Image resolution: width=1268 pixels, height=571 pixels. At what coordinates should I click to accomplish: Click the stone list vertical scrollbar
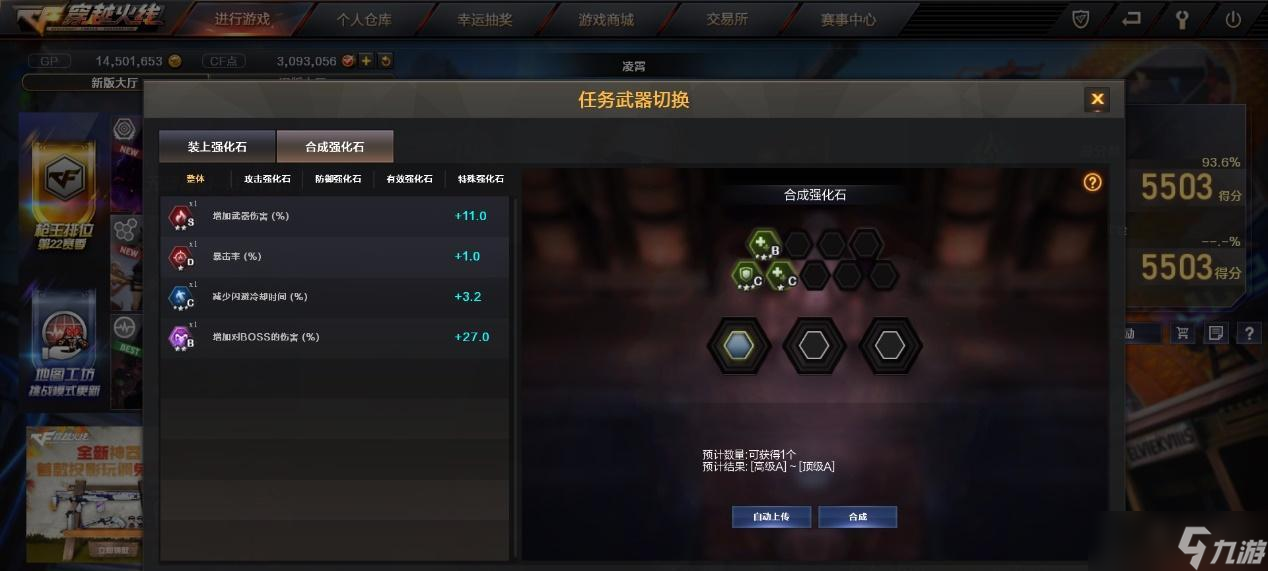coord(516,376)
